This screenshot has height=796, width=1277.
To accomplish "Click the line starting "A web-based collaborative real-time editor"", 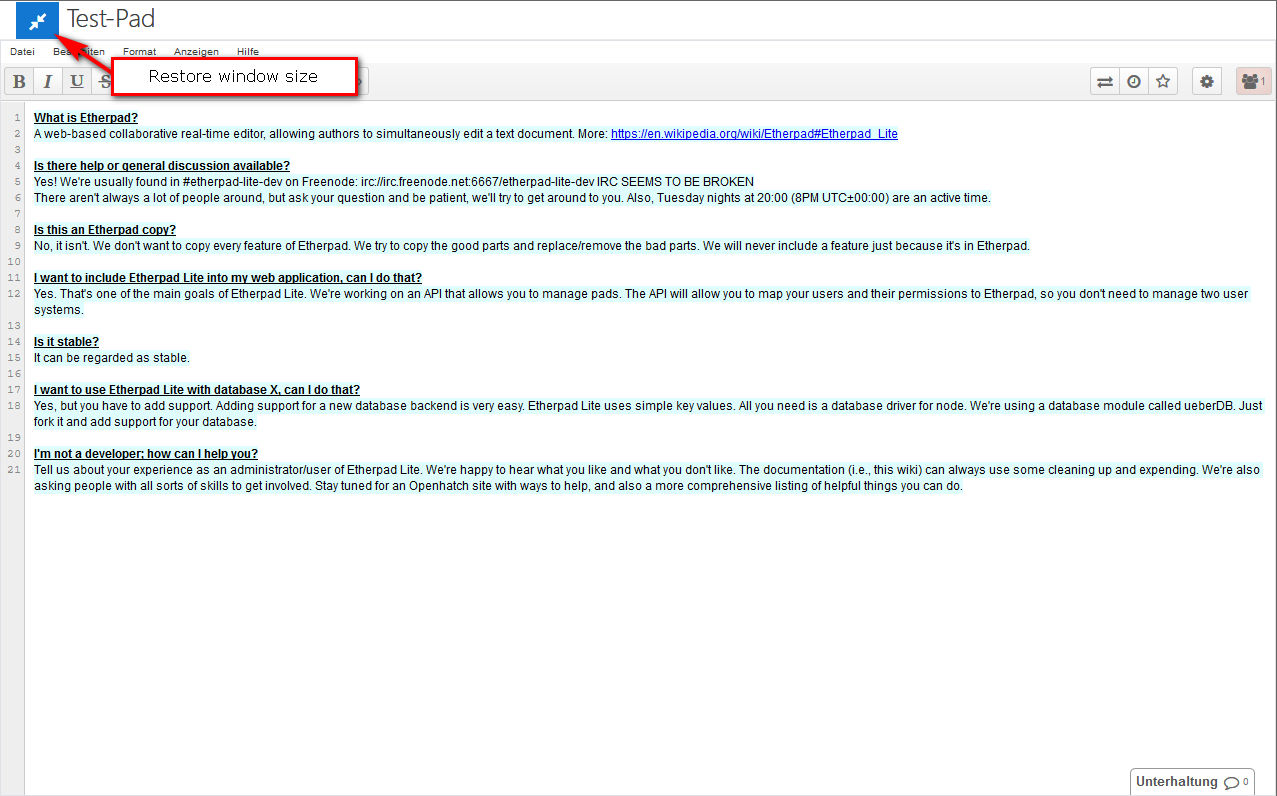I will (466, 134).
